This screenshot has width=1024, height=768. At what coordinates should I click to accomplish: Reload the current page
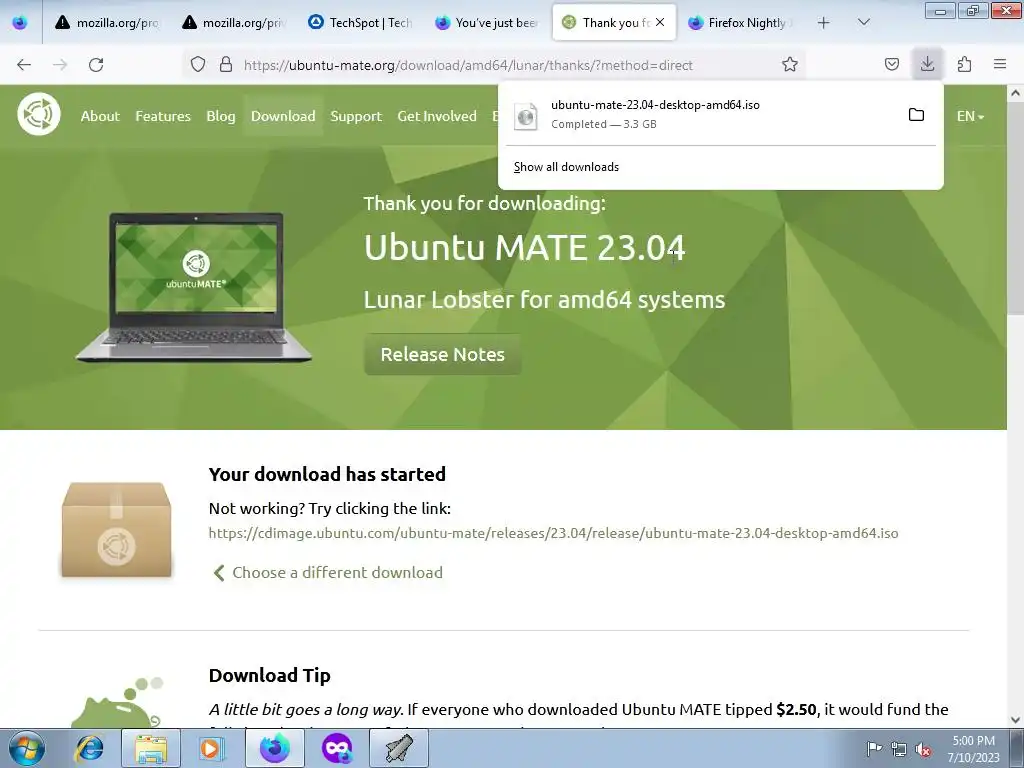96,65
